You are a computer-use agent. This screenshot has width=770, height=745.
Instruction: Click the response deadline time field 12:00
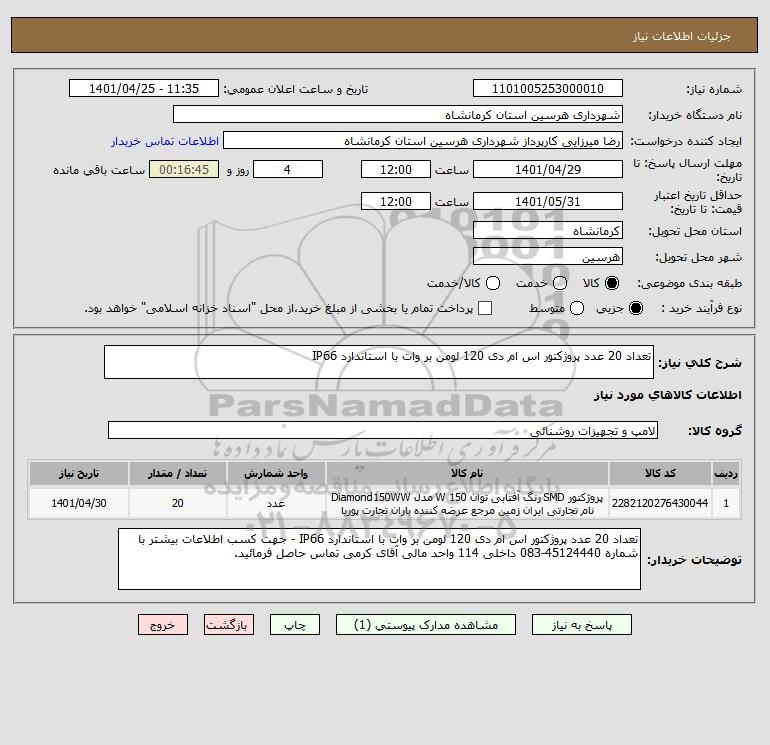point(396,169)
